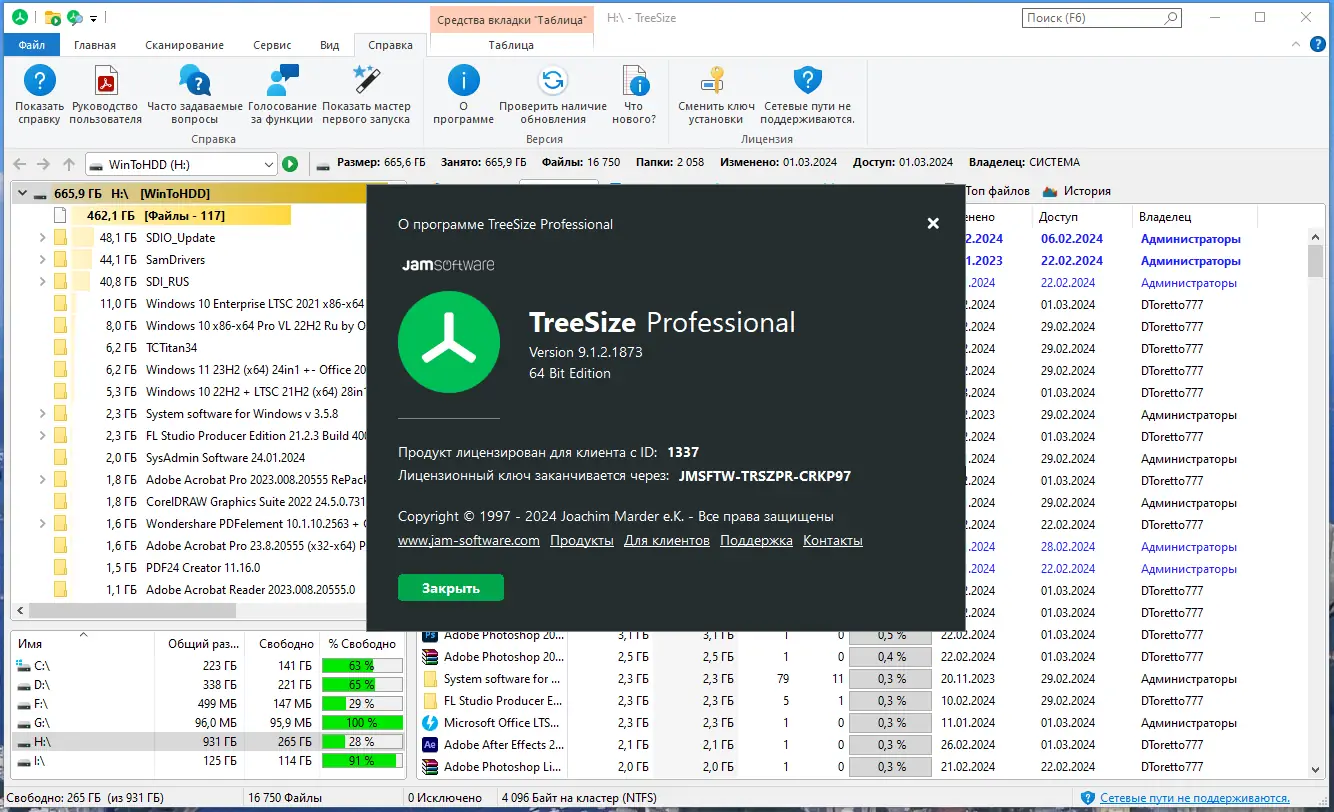
Task: Open the Файл menu tab
Action: (32, 45)
